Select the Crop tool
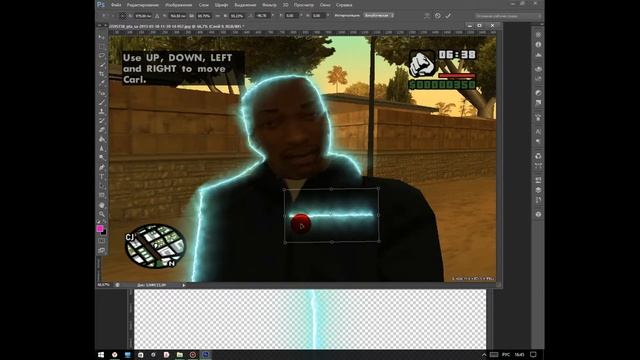The image size is (640, 360). point(102,74)
